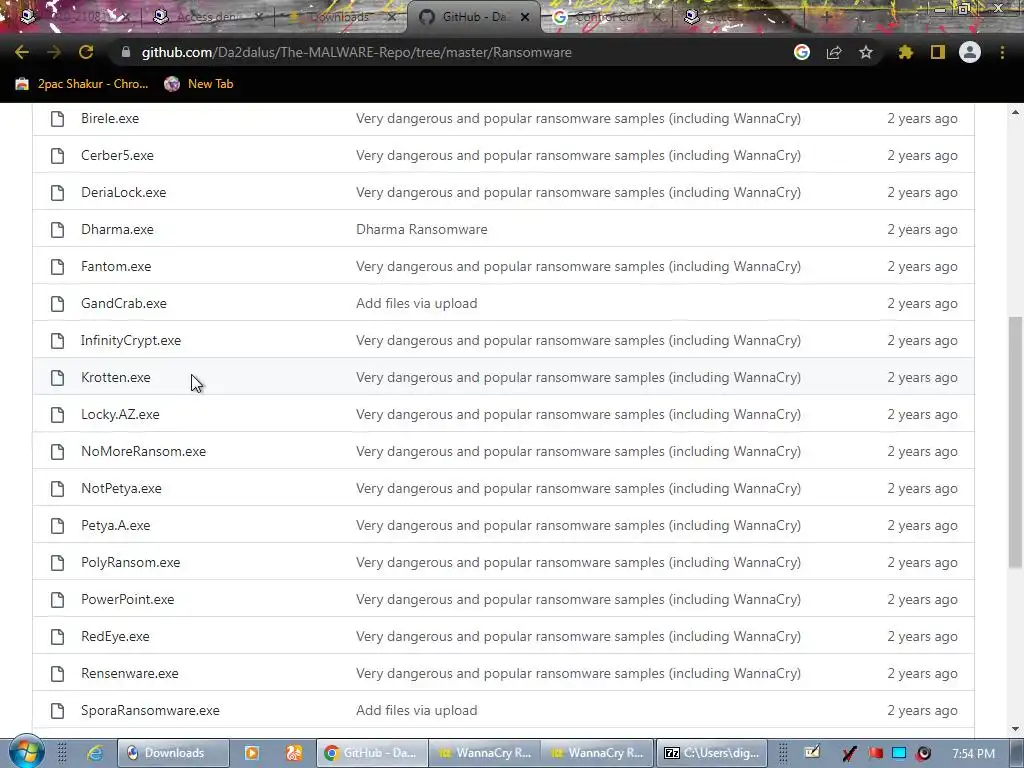
Task: View the site lock icon information
Action: 126,52
